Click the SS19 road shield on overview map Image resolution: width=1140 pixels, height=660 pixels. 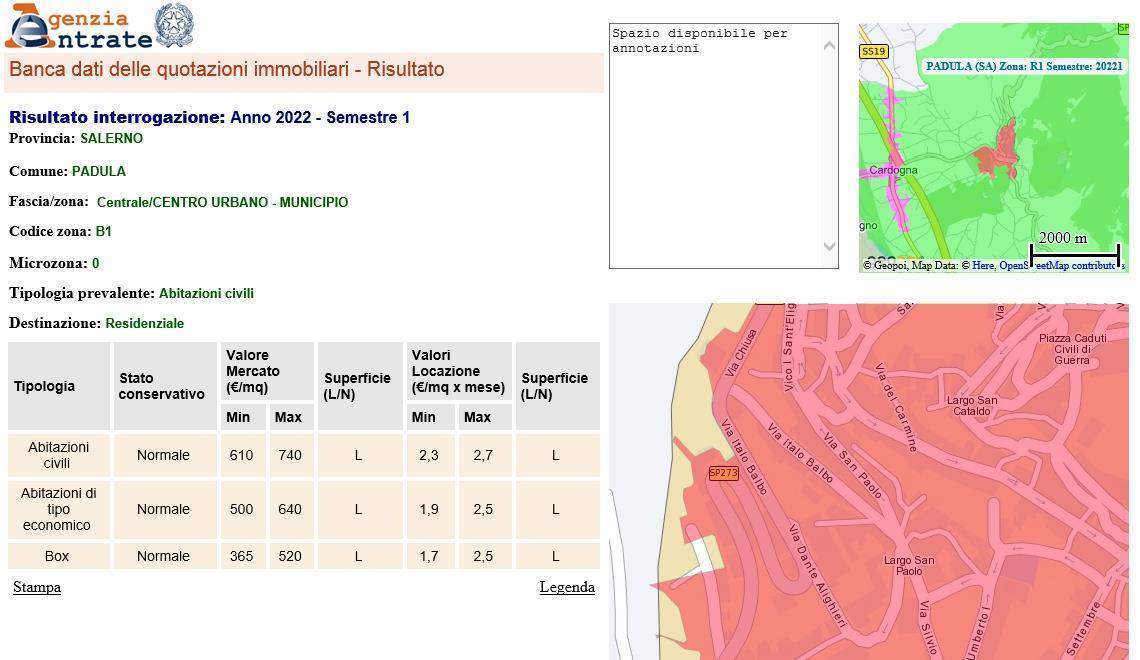pyautogui.click(x=873, y=51)
